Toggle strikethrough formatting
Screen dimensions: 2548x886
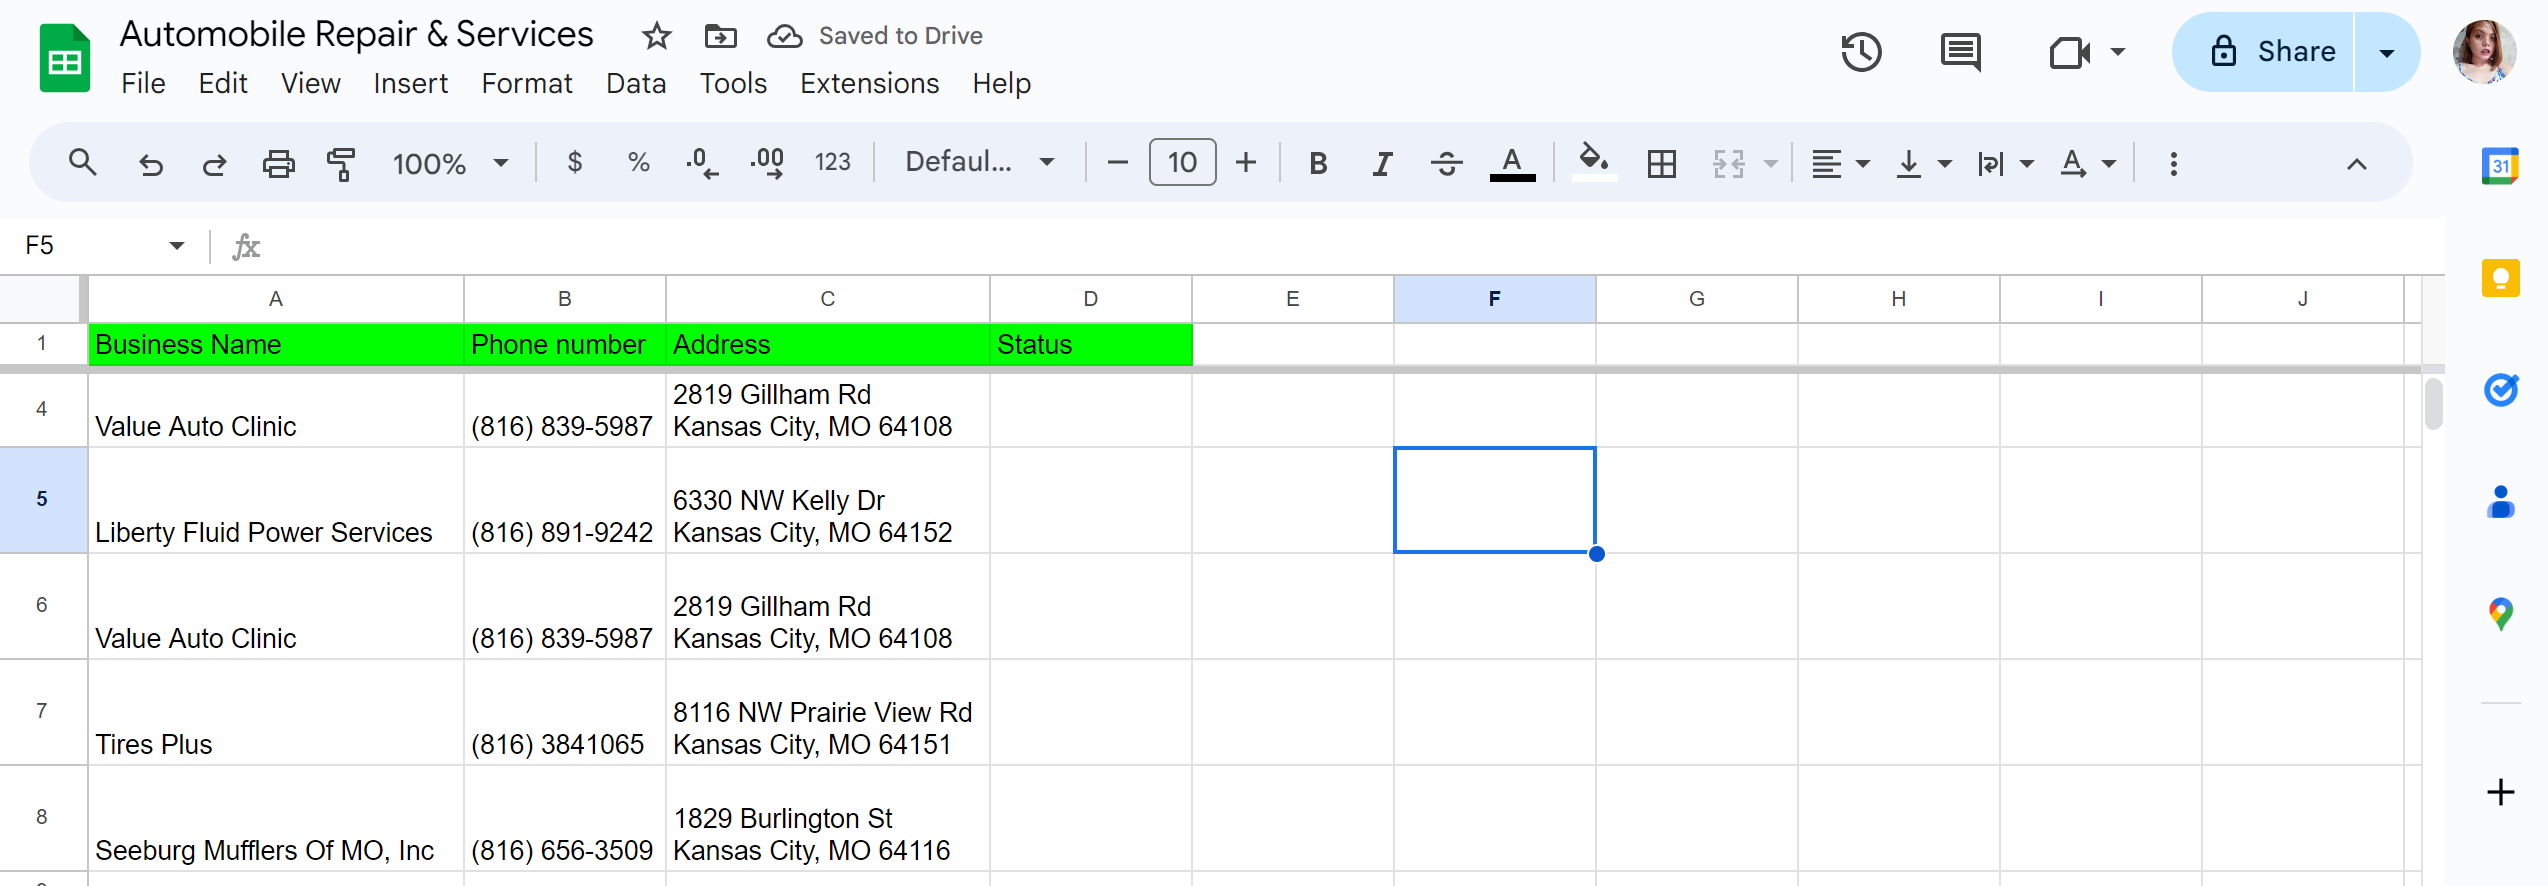(x=1446, y=163)
